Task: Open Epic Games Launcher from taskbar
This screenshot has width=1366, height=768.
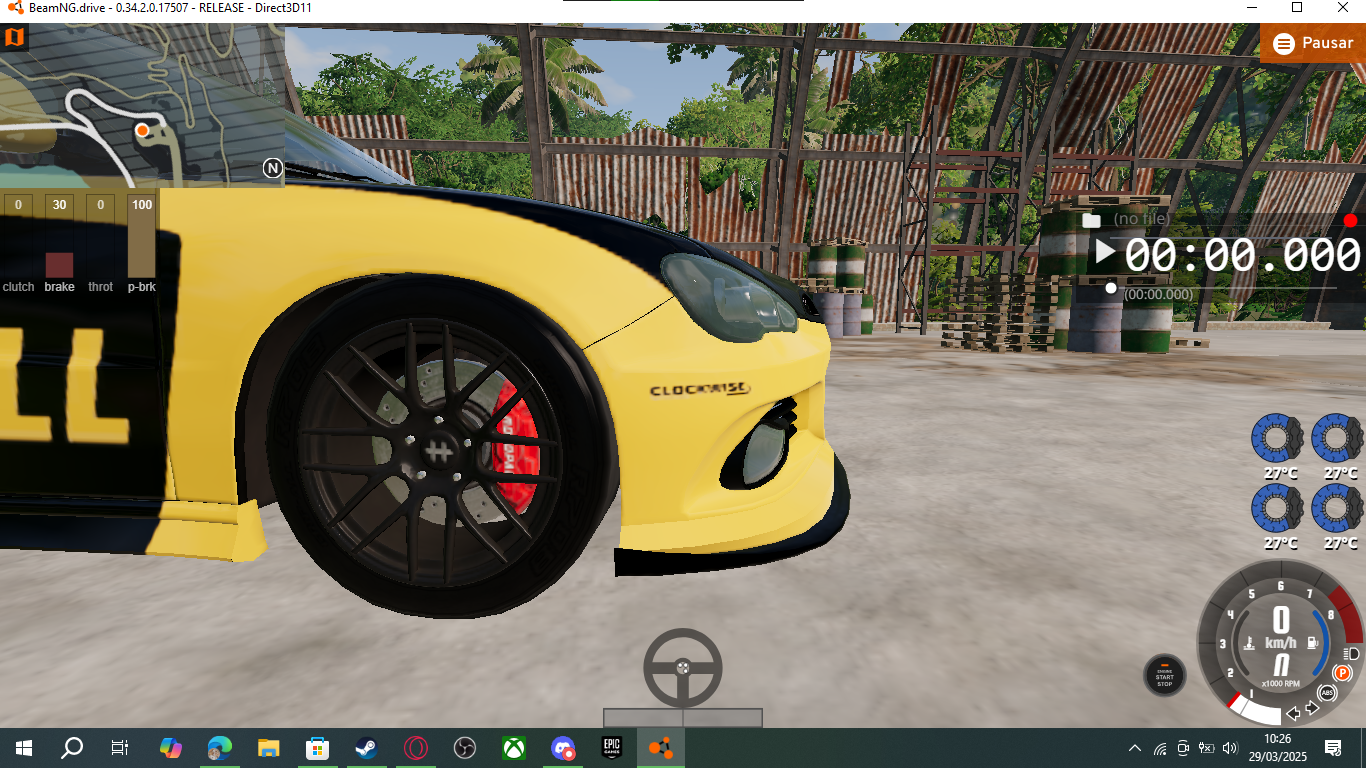Action: coord(612,748)
